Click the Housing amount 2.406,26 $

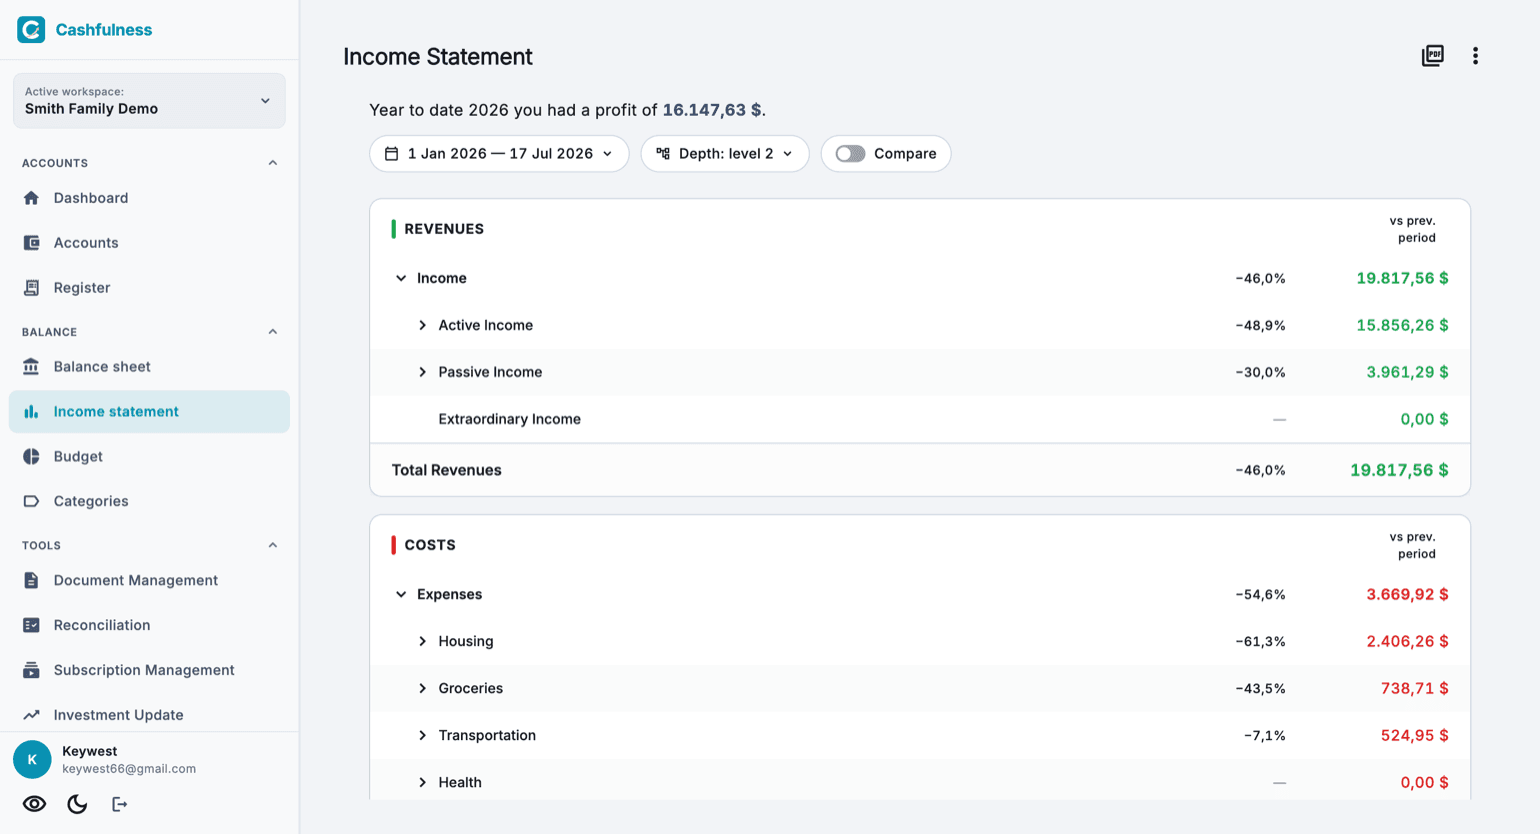pos(1407,642)
